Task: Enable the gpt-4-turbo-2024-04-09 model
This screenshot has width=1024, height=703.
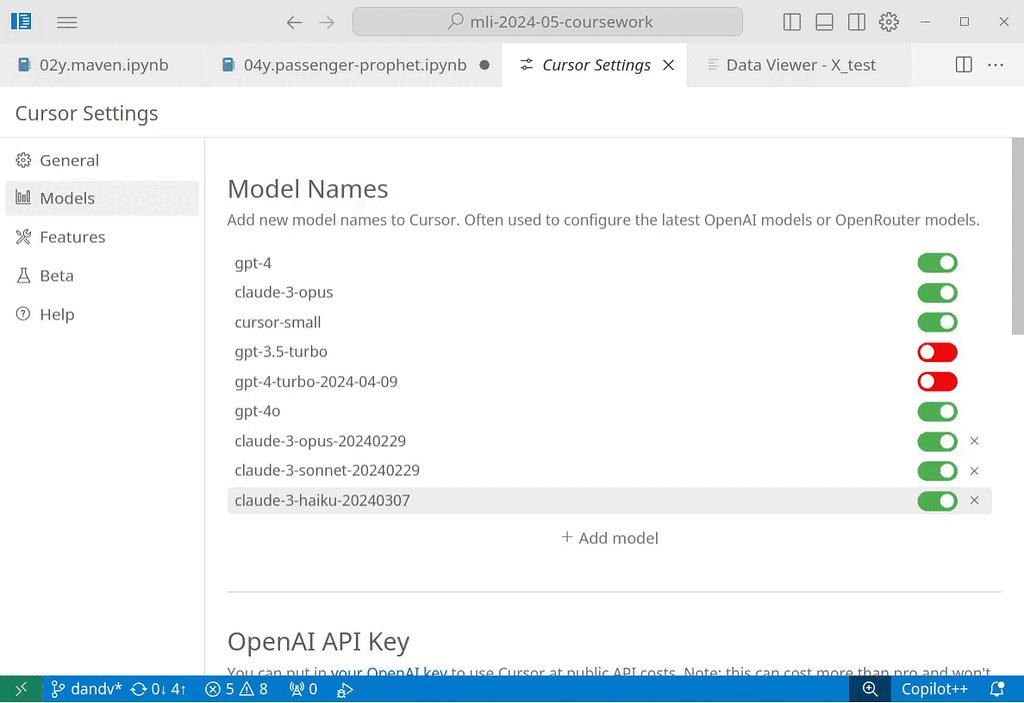Action: 937,382
